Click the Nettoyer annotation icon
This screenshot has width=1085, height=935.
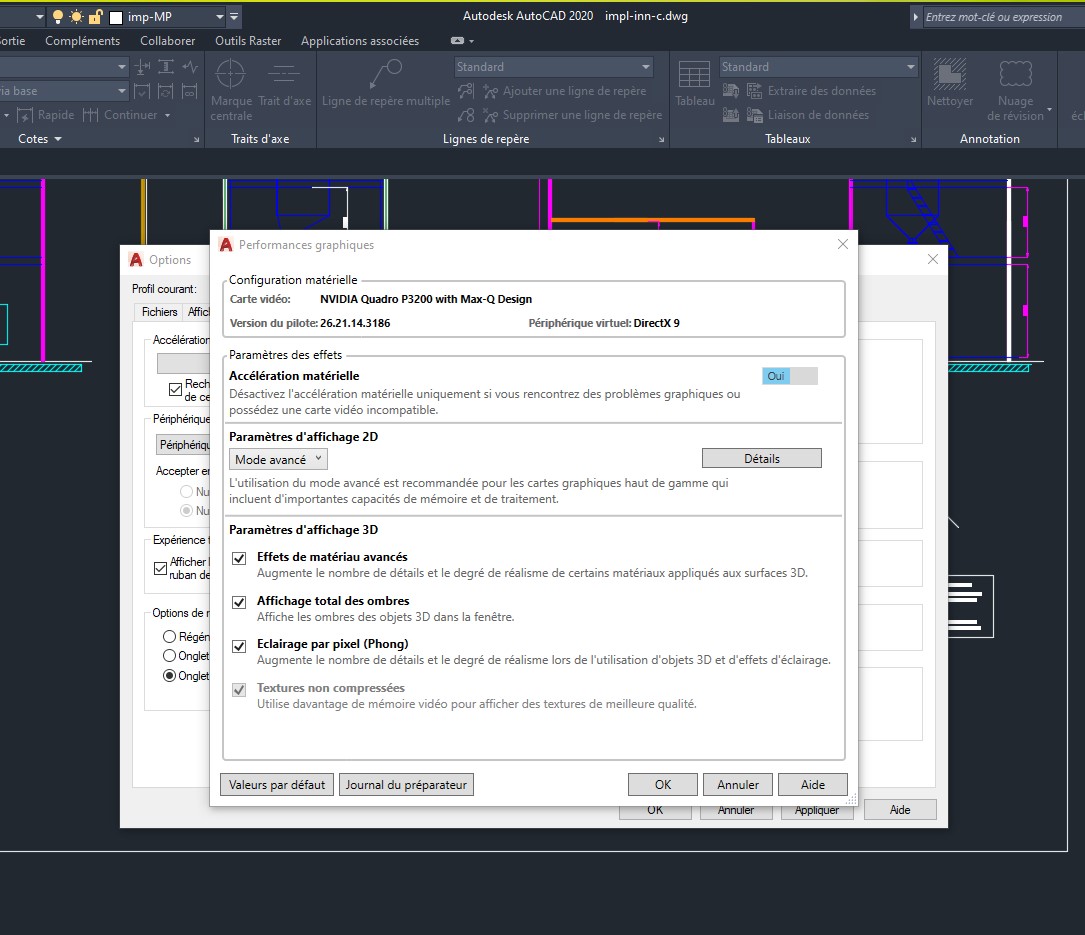(949, 76)
